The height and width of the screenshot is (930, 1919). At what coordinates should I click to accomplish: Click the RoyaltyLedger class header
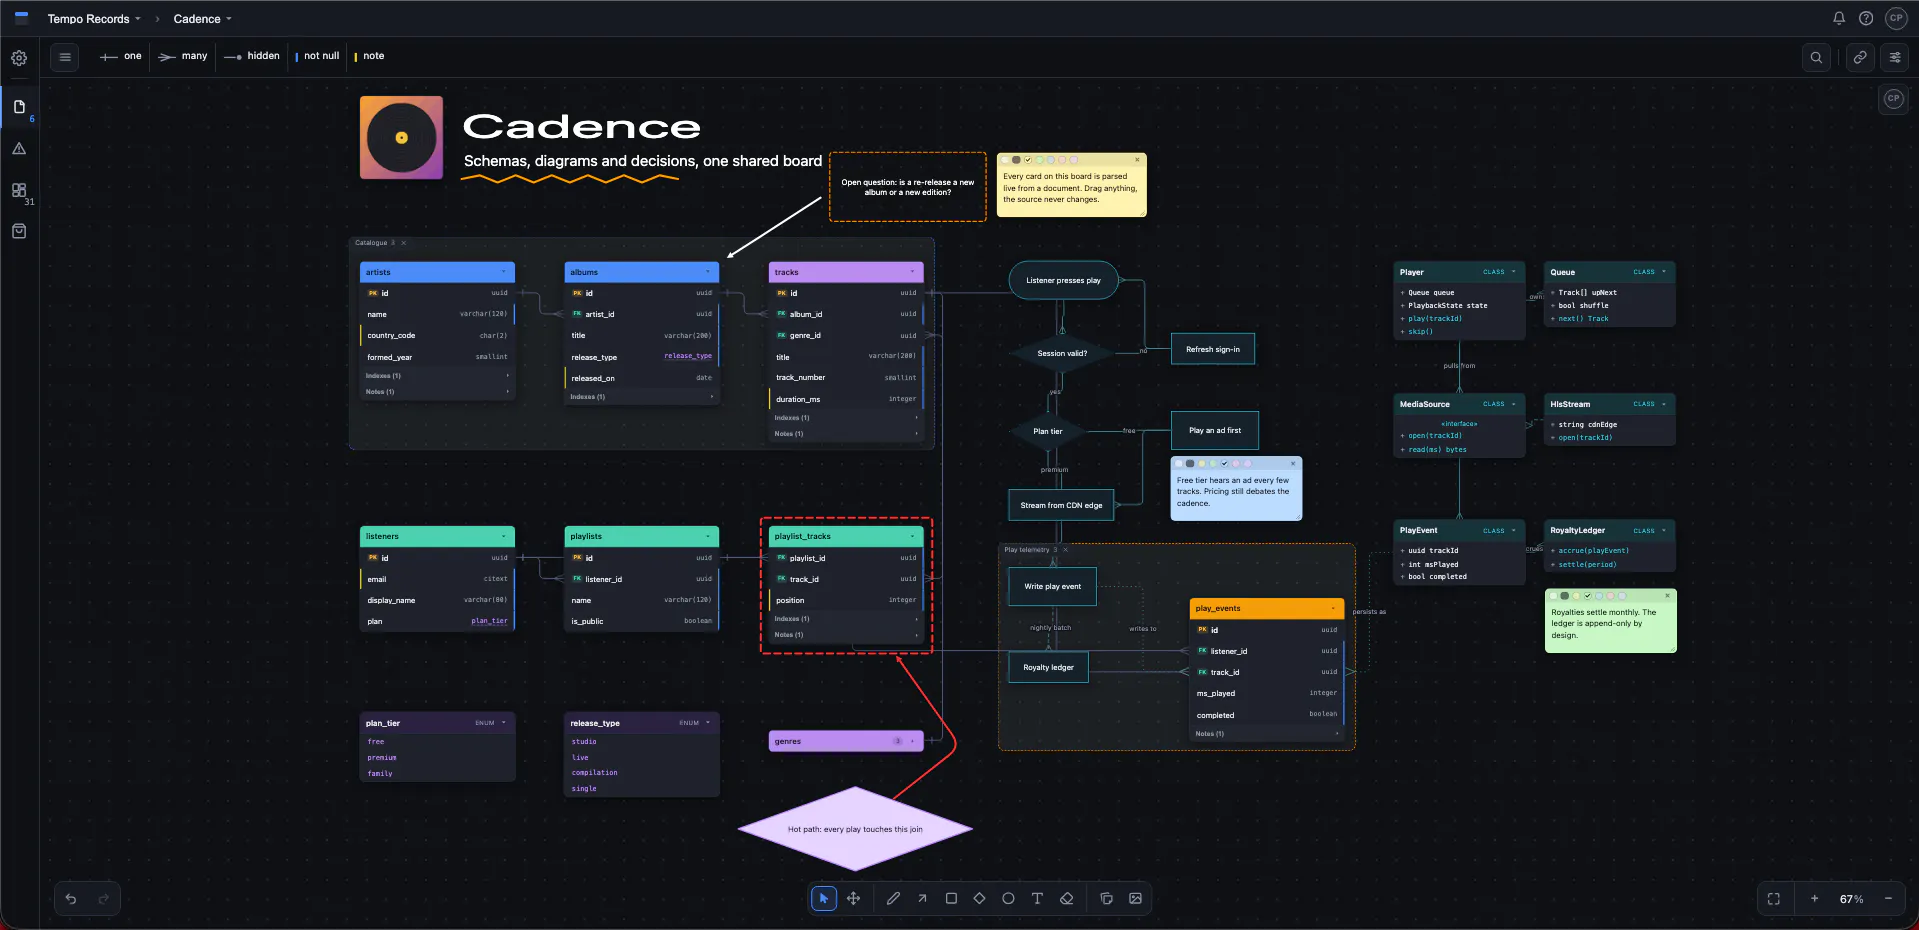[x=1609, y=530]
